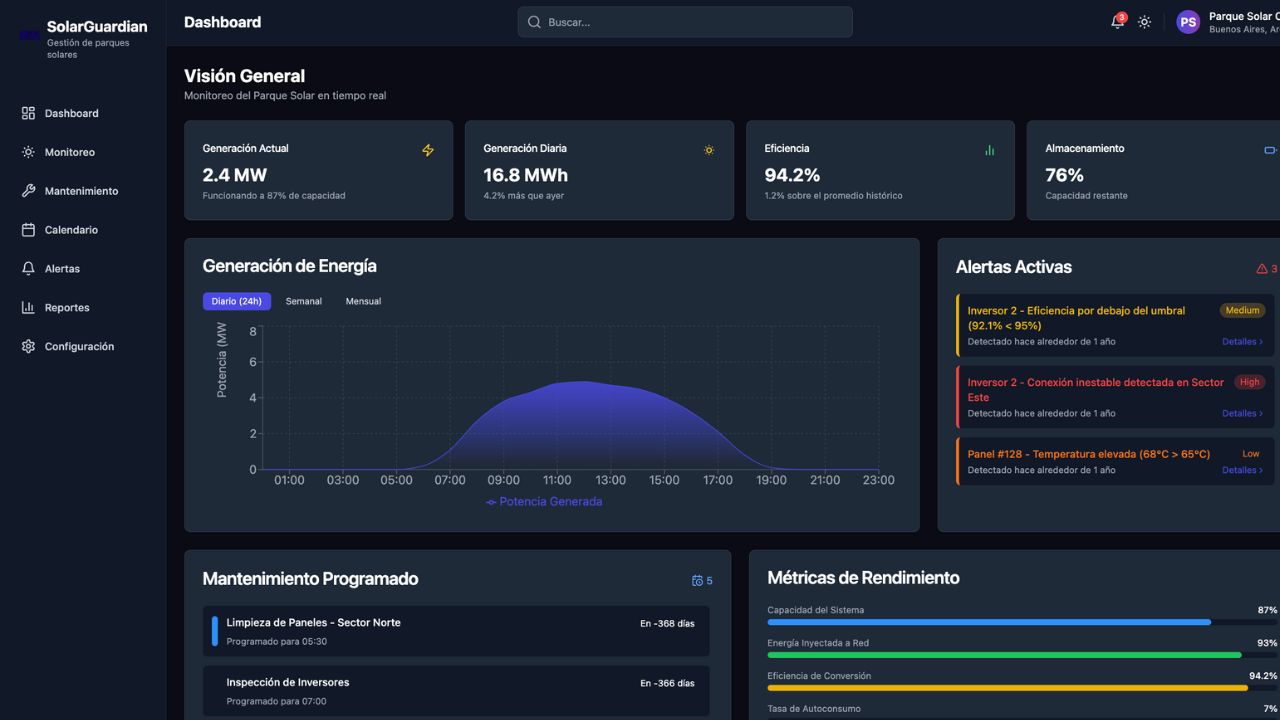1280x720 pixels.
Task: Click the Mantenimiento wrench icon
Action: [x=28, y=191]
